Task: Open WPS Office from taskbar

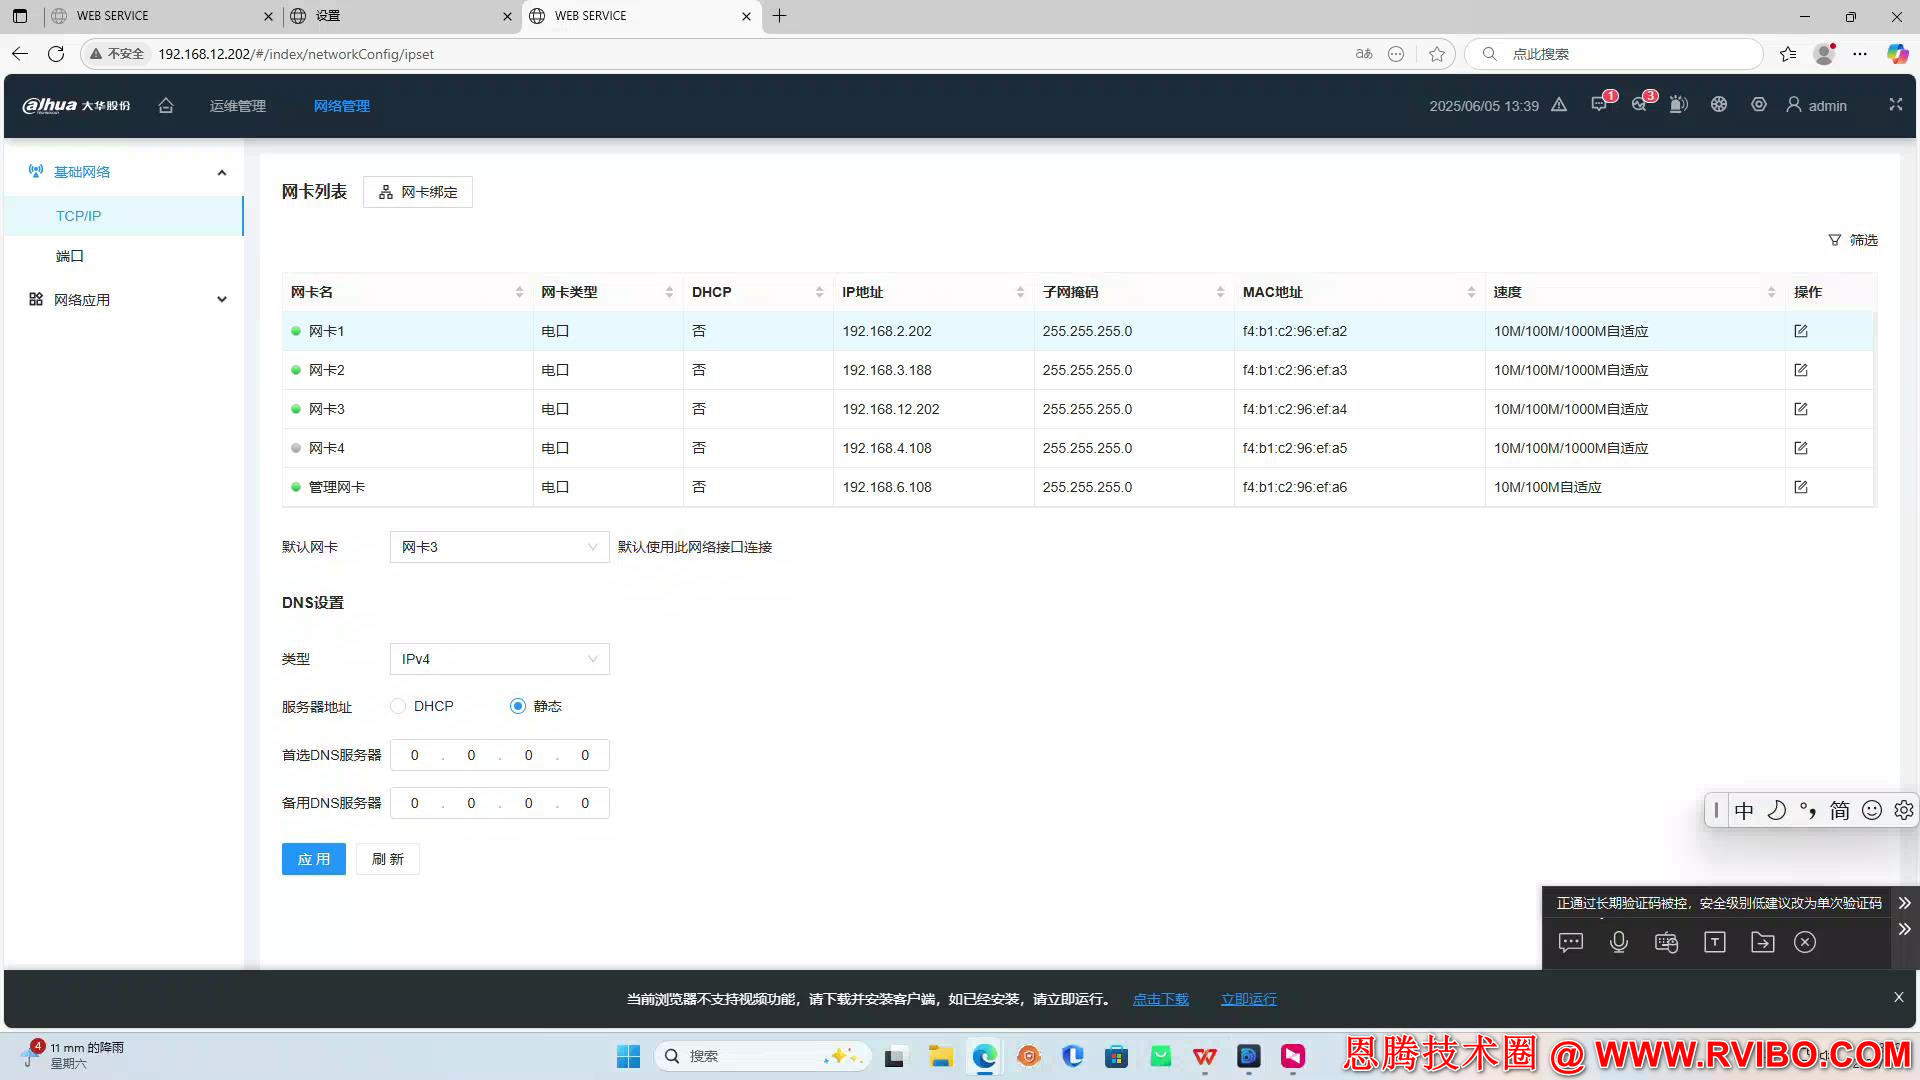Action: [1205, 1056]
